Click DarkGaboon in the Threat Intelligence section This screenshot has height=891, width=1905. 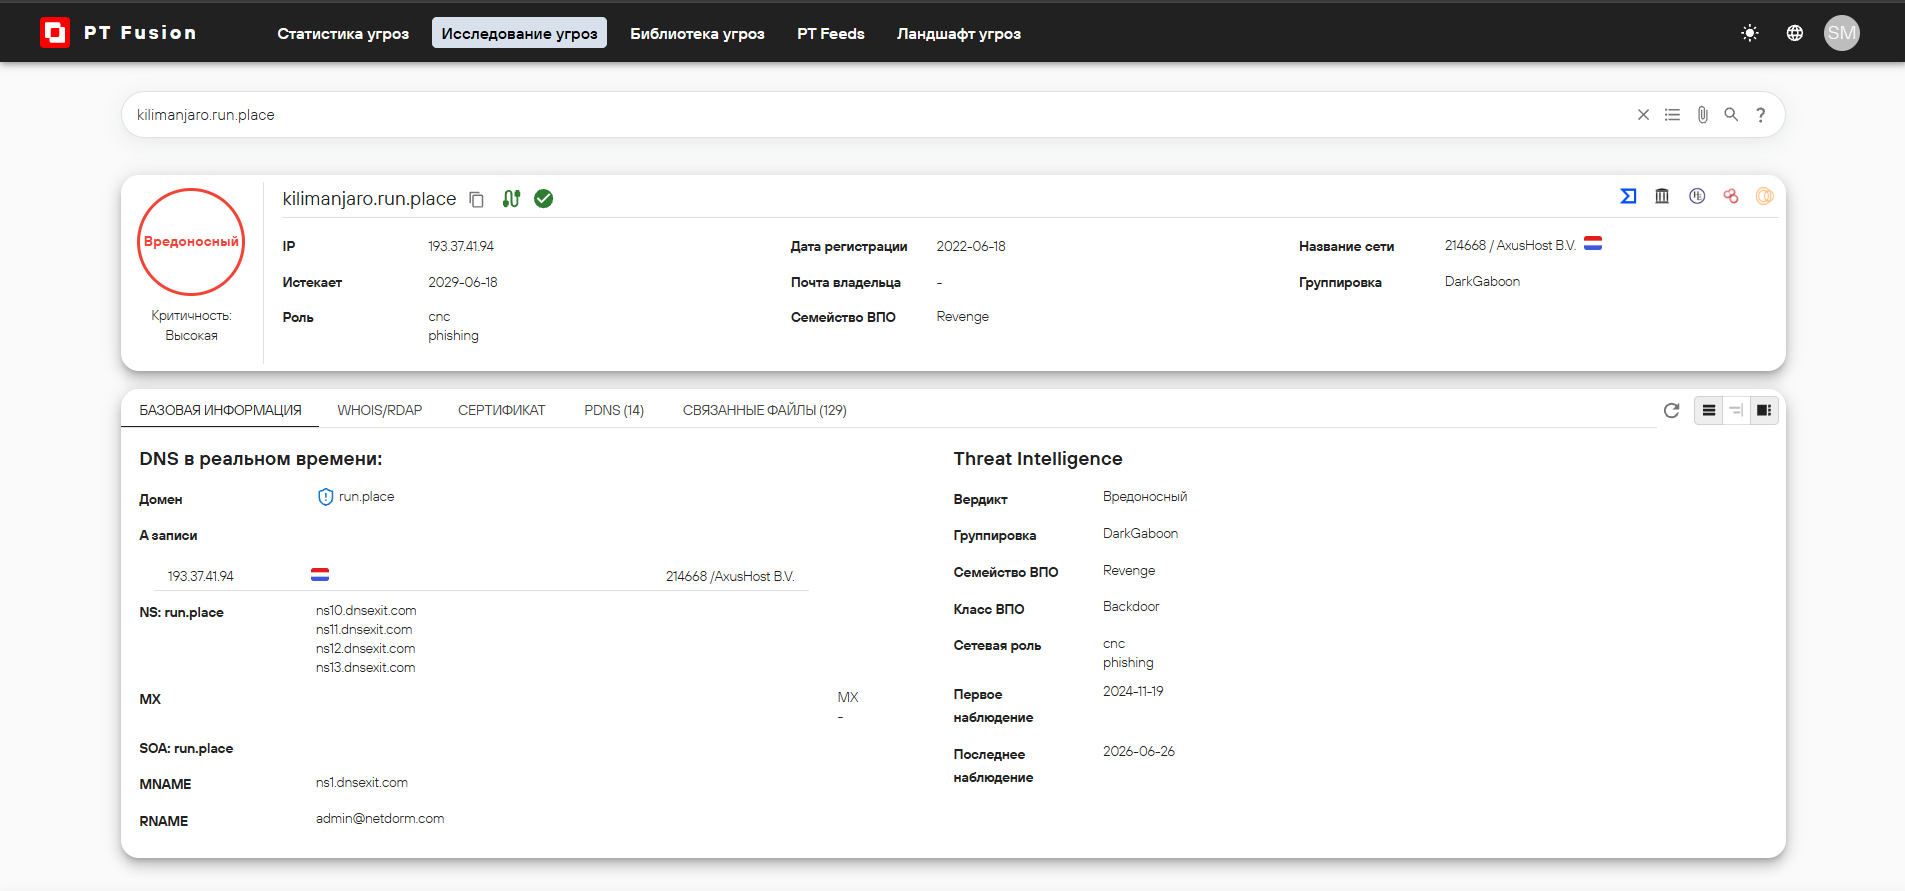coord(1140,533)
